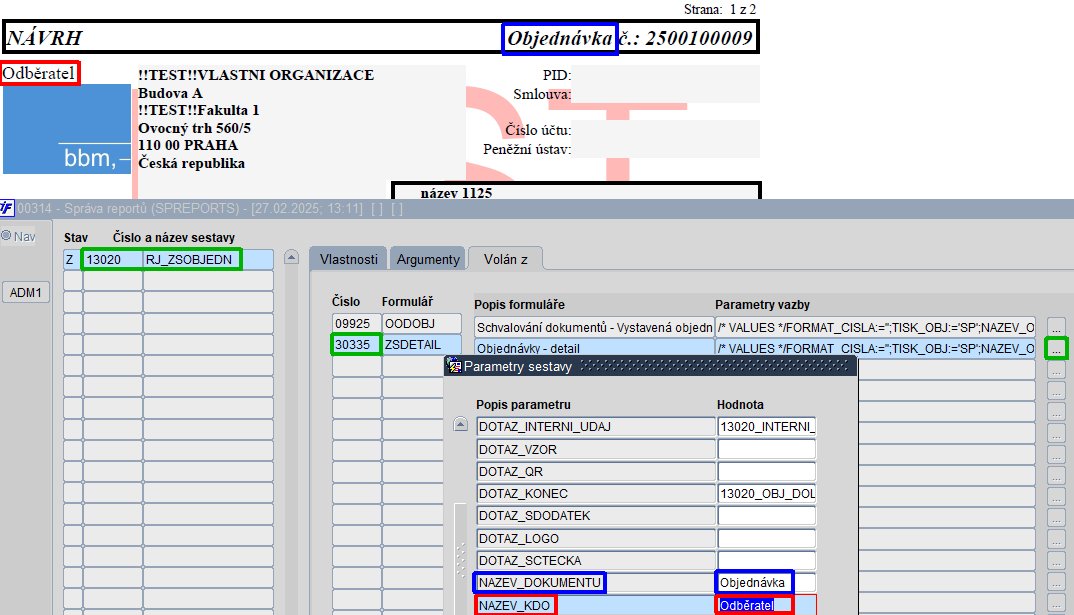
Task: Click the DOTAZ_KONEC value field
Action: [x=766, y=494]
